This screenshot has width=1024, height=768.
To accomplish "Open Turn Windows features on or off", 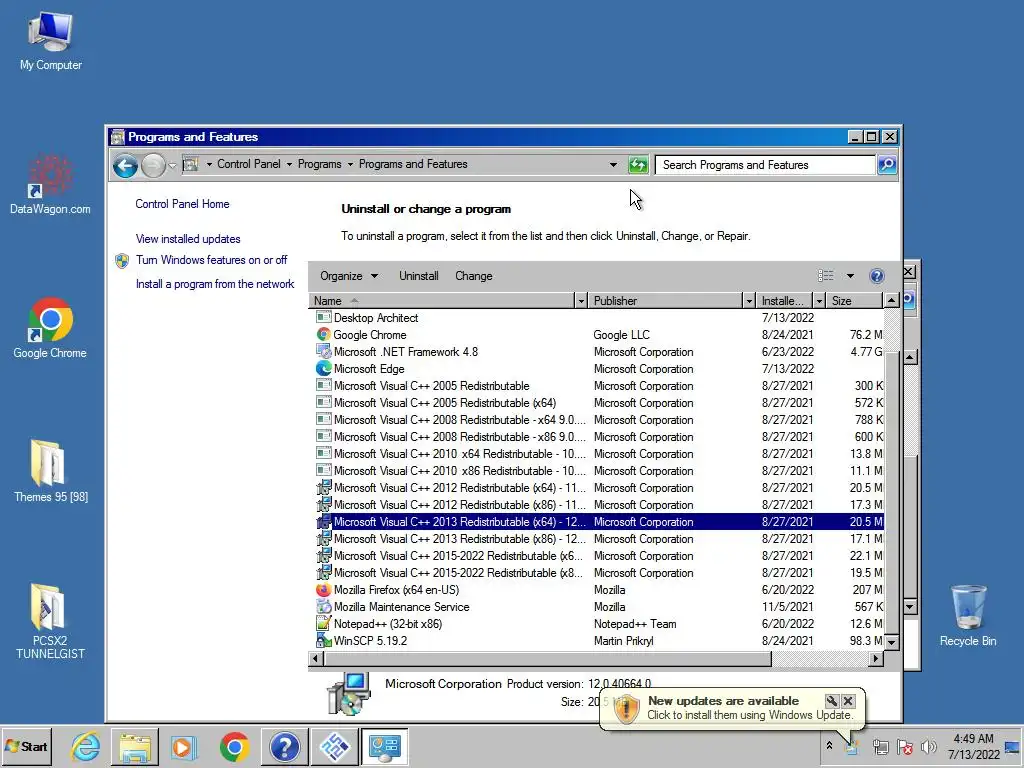I will pos(212,260).
